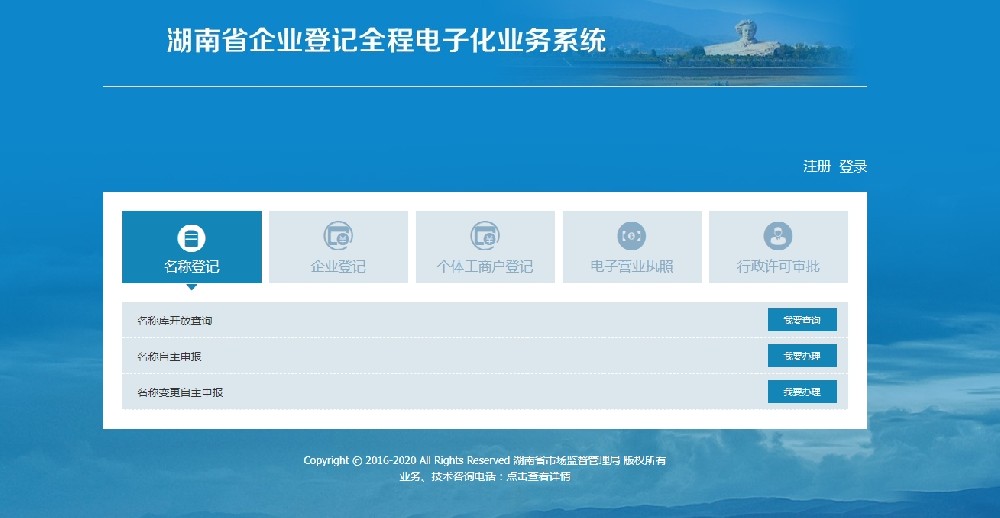The image size is (1000, 518).
Task: Click the 名称库开放查询 row text
Action: point(175,321)
